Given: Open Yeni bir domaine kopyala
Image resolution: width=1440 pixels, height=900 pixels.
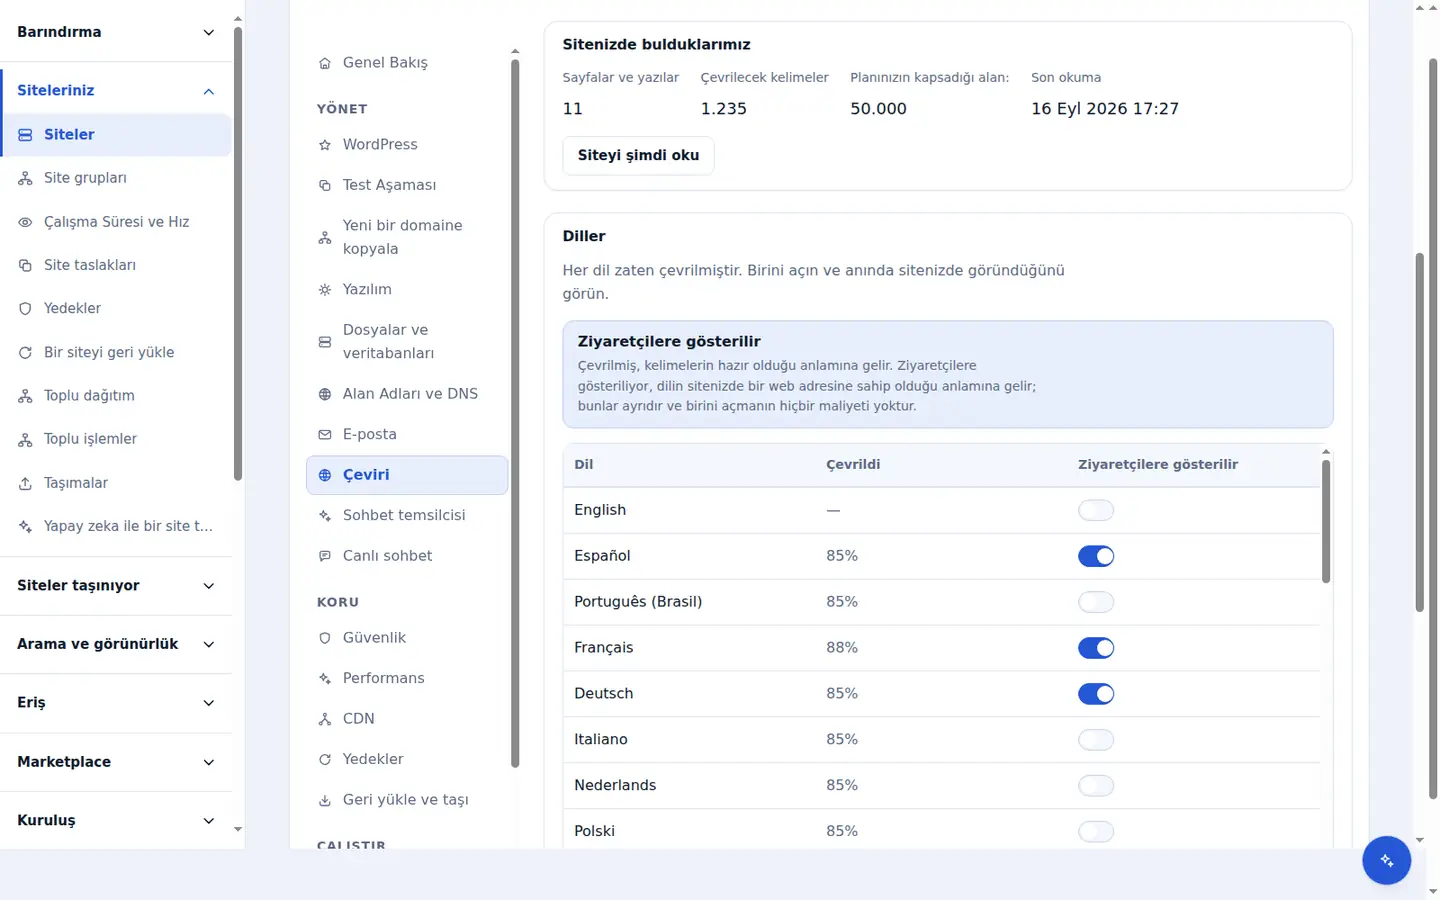Looking at the screenshot, I should point(407,237).
